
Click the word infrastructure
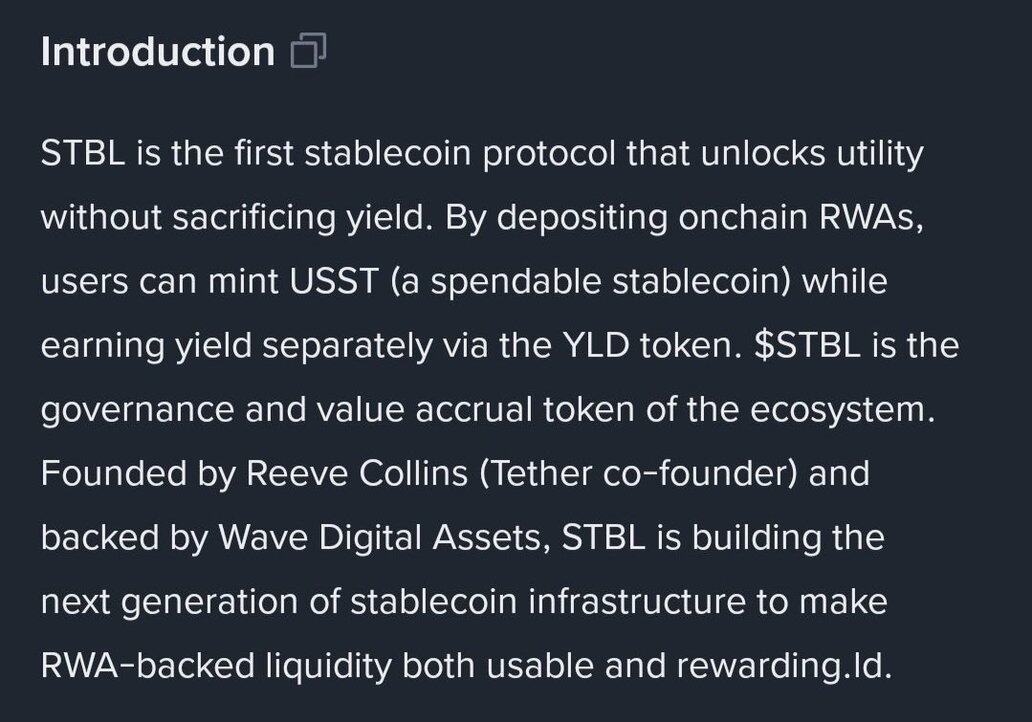tap(637, 601)
